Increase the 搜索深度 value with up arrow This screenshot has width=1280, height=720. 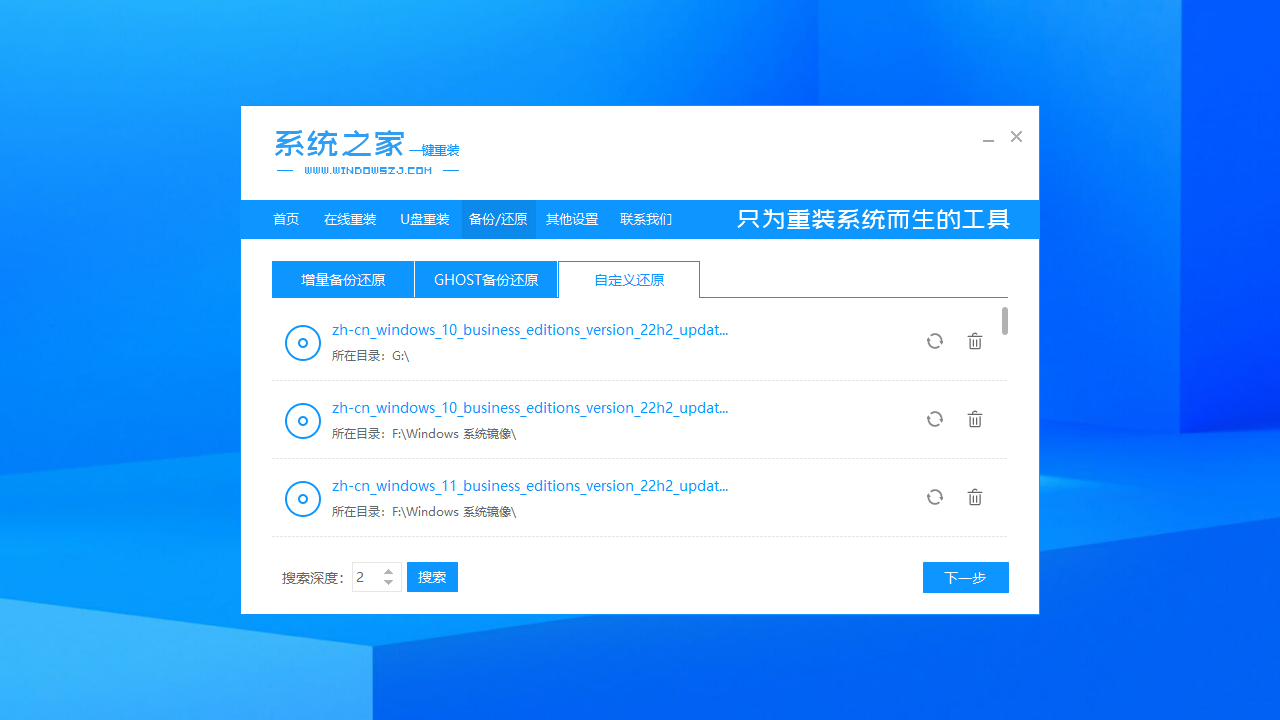point(389,571)
